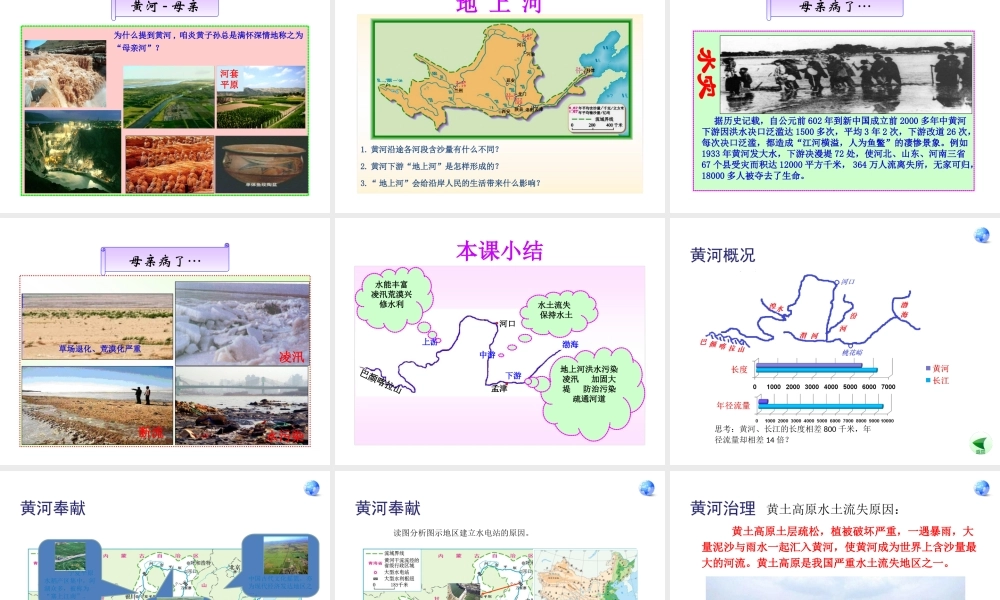The width and height of the screenshot is (1000, 600).
Task: Open the 黄河-母亲 slide thumbnail
Action: (165, 106)
